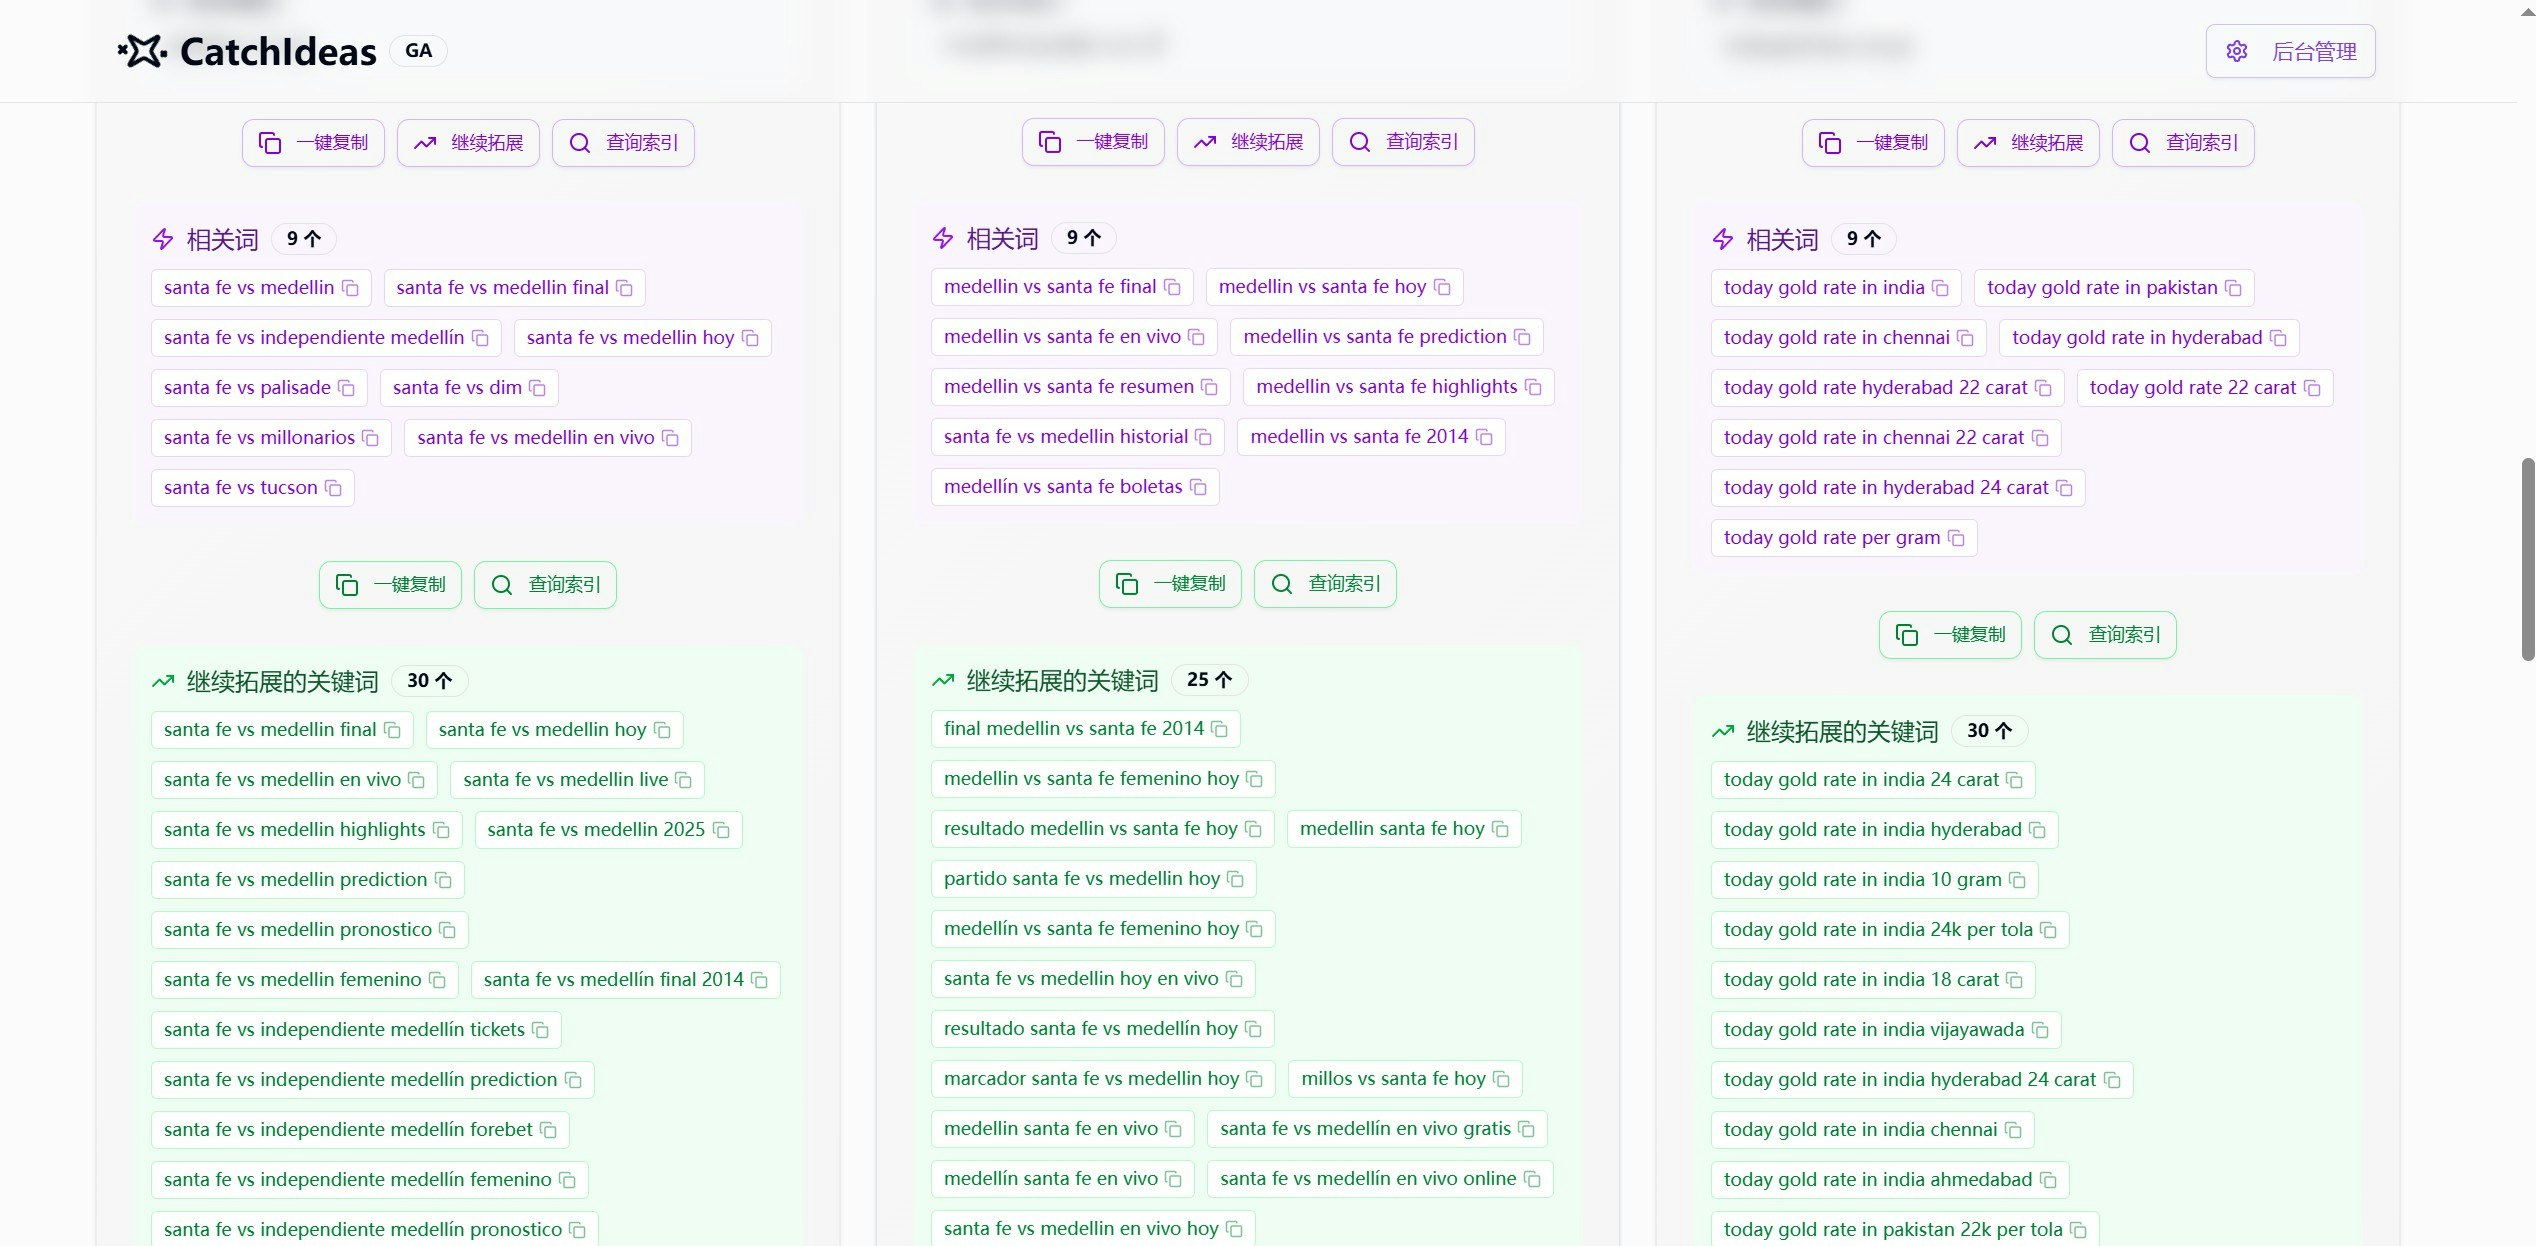Click 查询索引 at top of gold rate column
Image resolution: width=2536 pixels, height=1246 pixels.
click(x=2183, y=143)
